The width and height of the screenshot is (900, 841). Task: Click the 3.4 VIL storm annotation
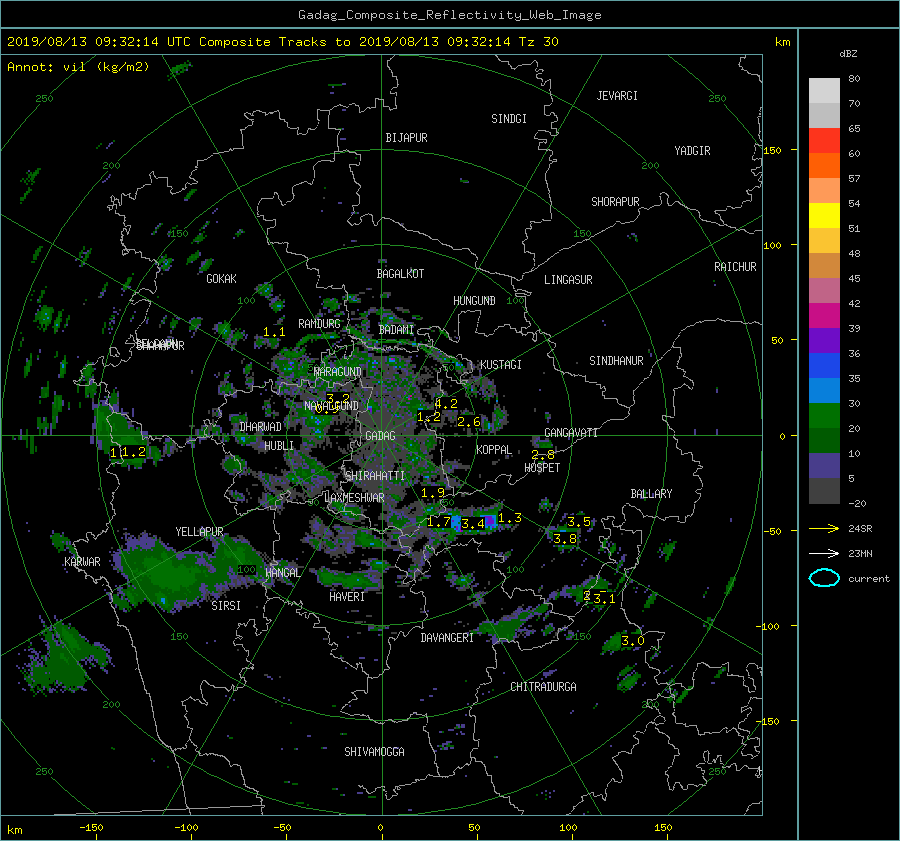tap(473, 524)
